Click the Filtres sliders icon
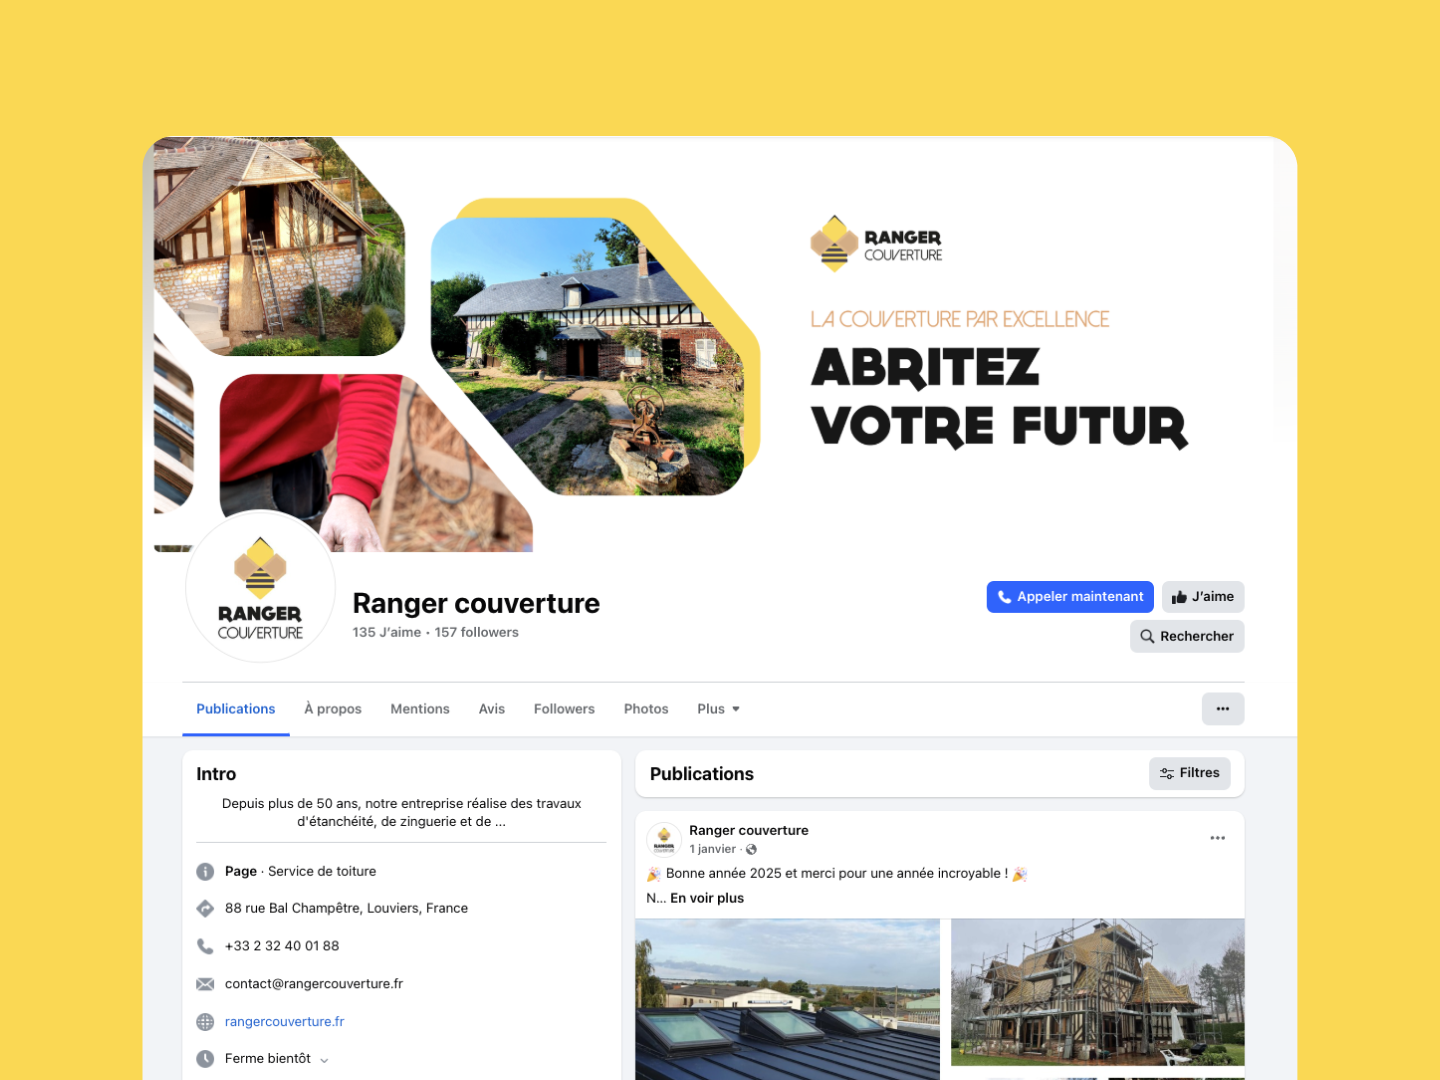 point(1167,773)
